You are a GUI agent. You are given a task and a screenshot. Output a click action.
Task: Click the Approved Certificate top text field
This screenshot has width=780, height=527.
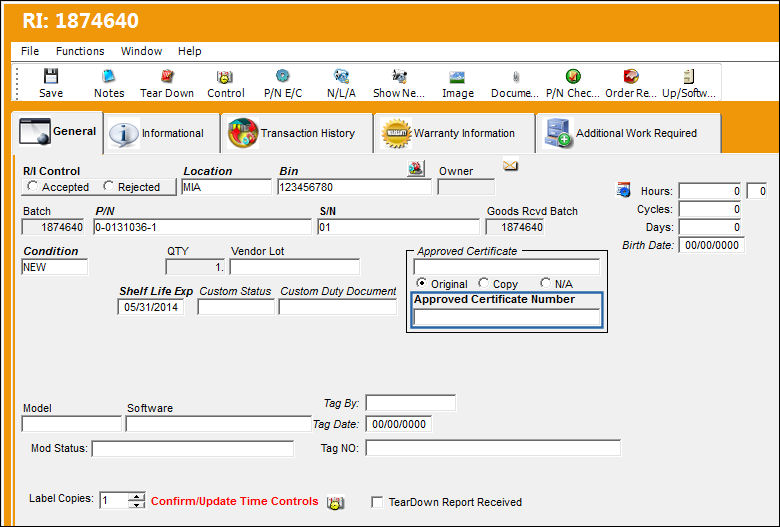506,267
